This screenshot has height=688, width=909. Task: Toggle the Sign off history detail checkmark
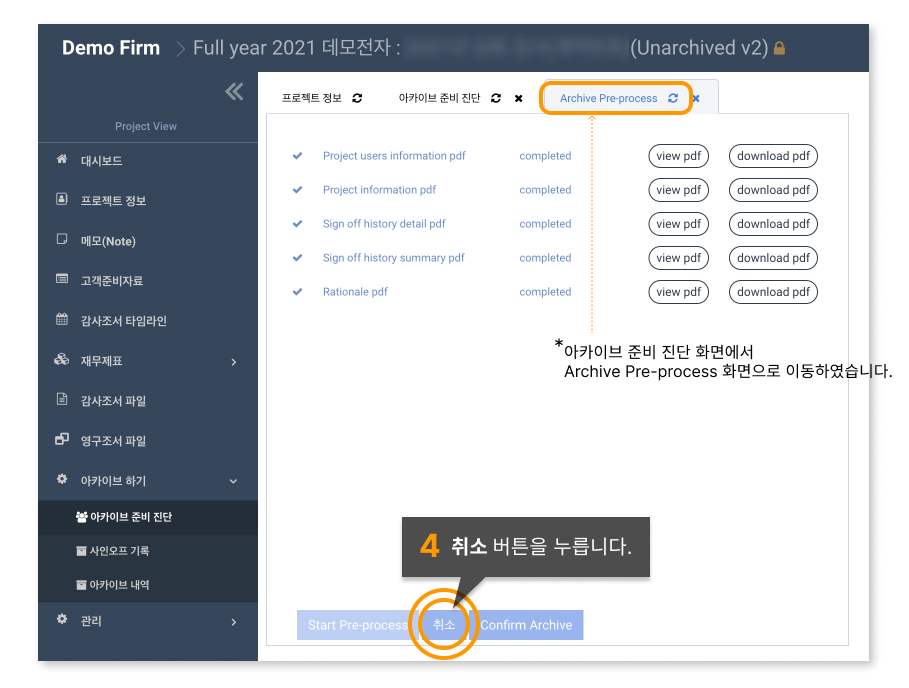point(297,224)
